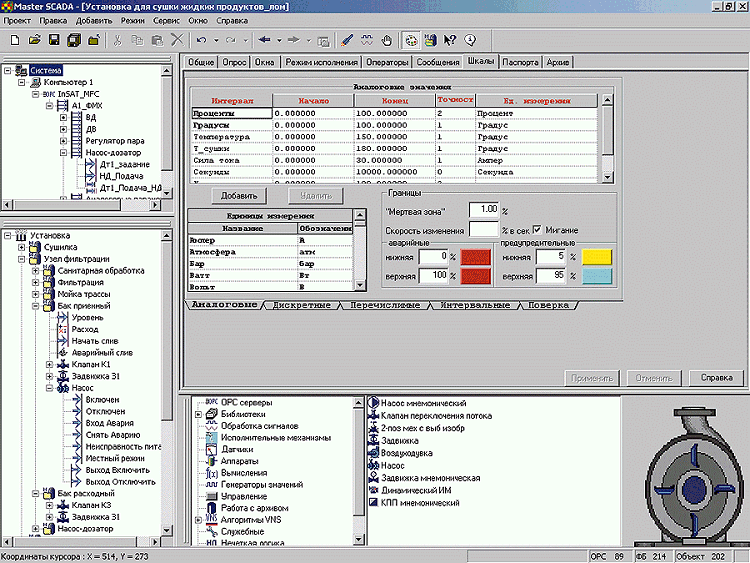The height and width of the screenshot is (563, 750).
Task: Click the Справка button
Action: [717, 377]
